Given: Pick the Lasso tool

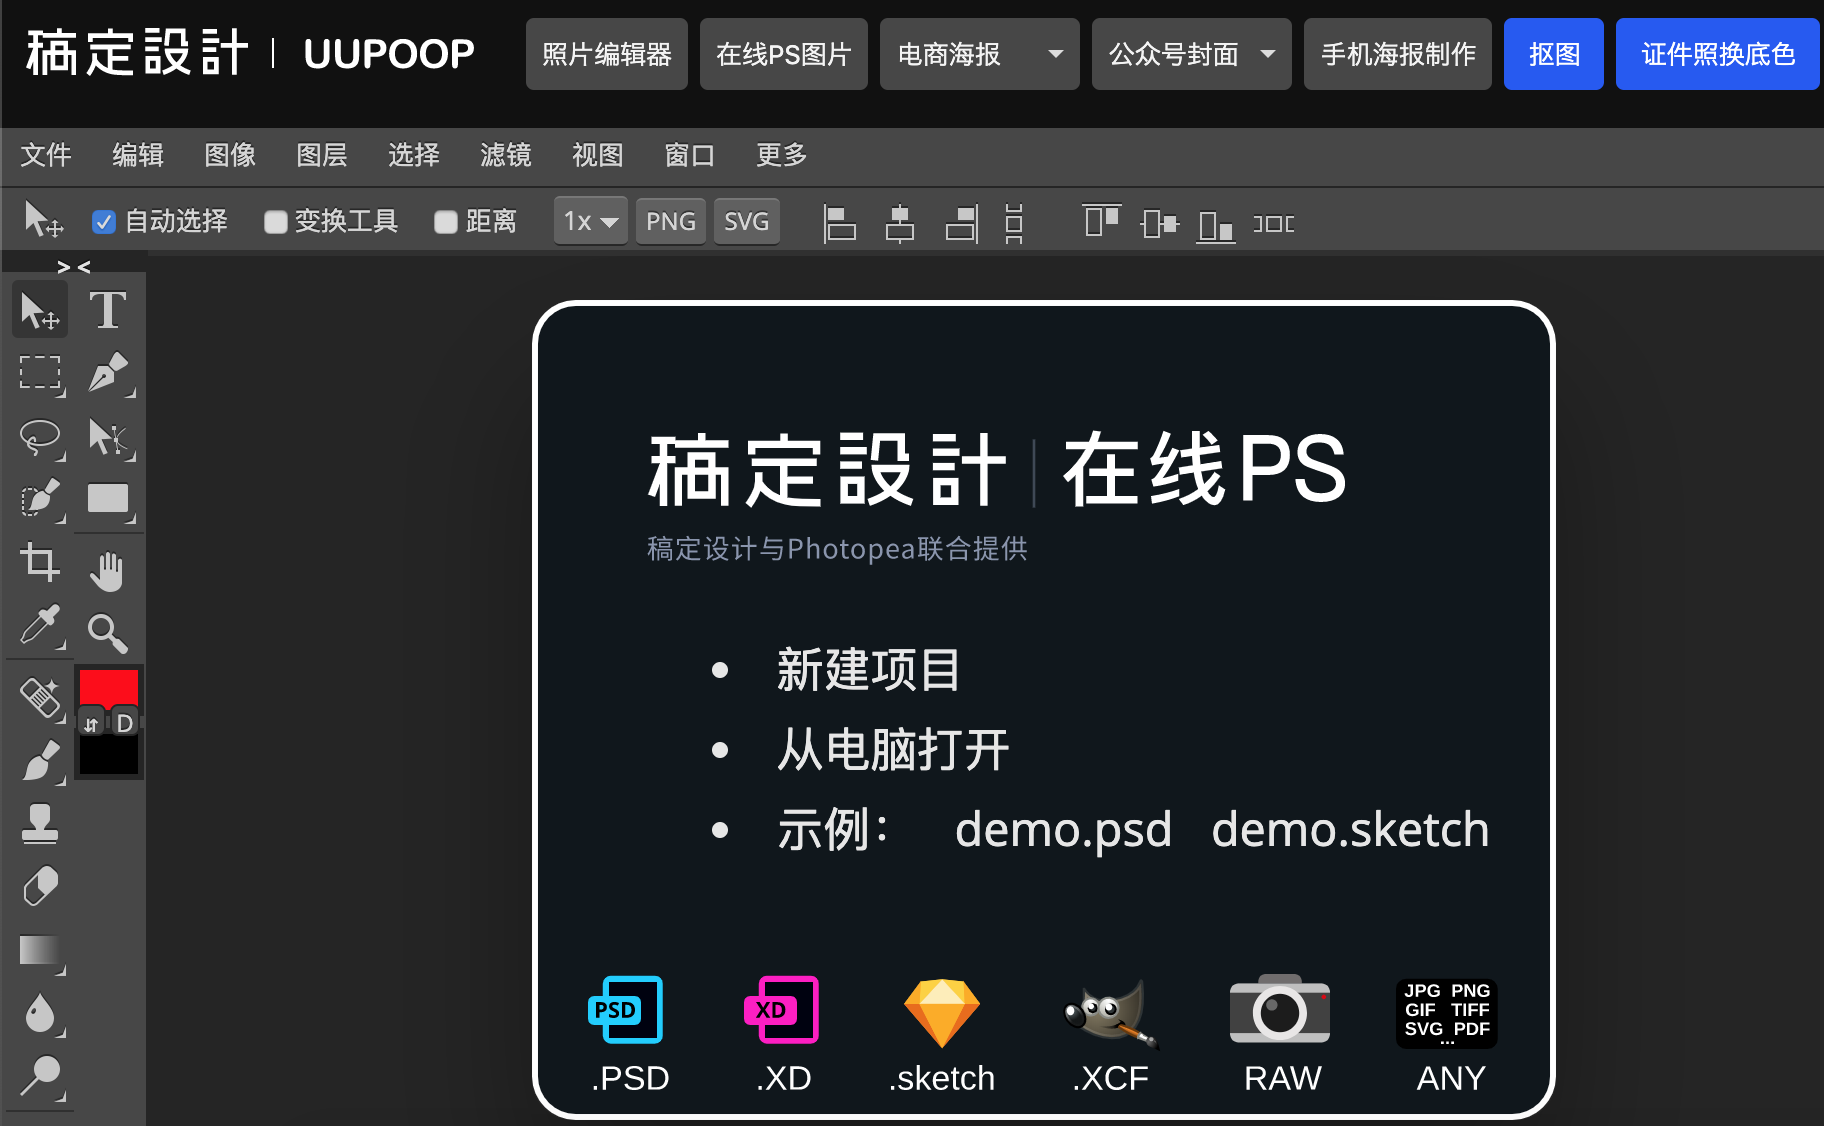Looking at the screenshot, I should tap(40, 437).
